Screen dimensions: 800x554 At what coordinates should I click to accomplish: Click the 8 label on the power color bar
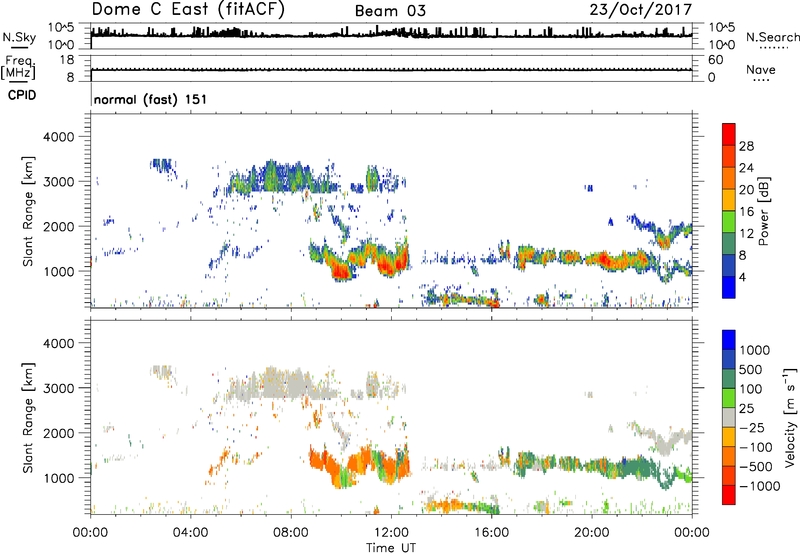tap(743, 255)
